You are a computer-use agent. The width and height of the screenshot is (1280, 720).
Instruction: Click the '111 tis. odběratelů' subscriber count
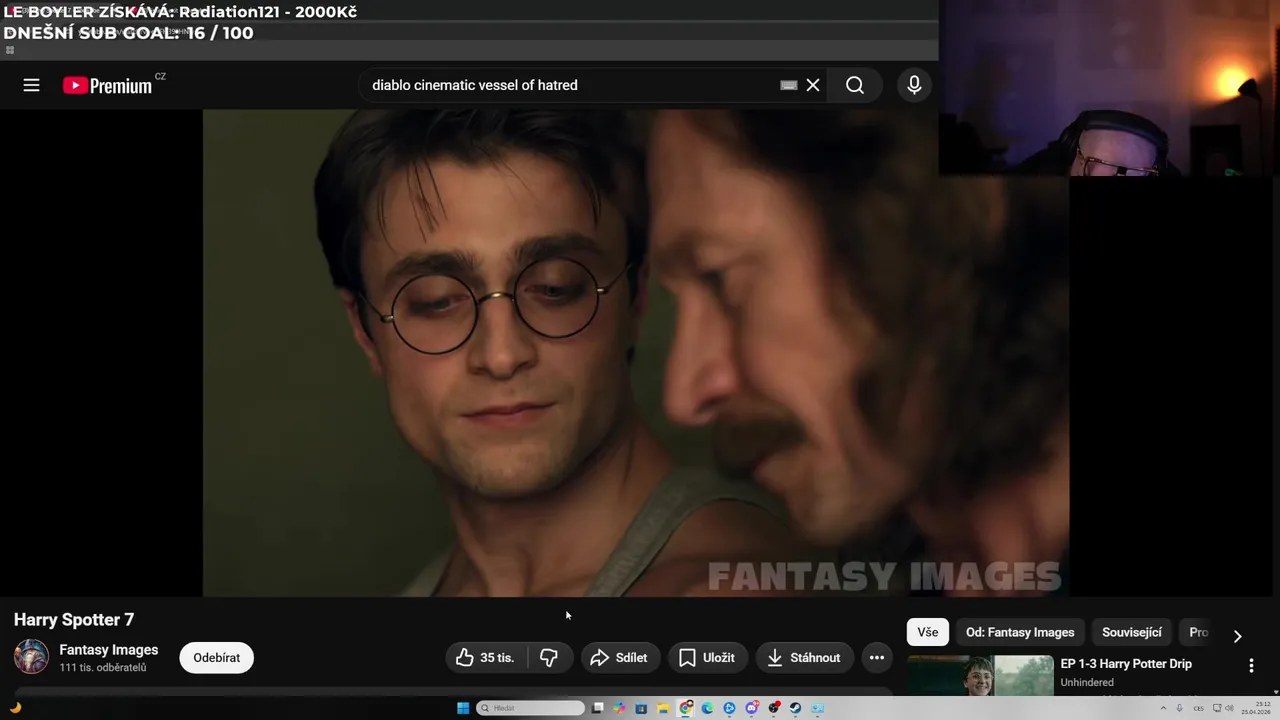coord(103,667)
